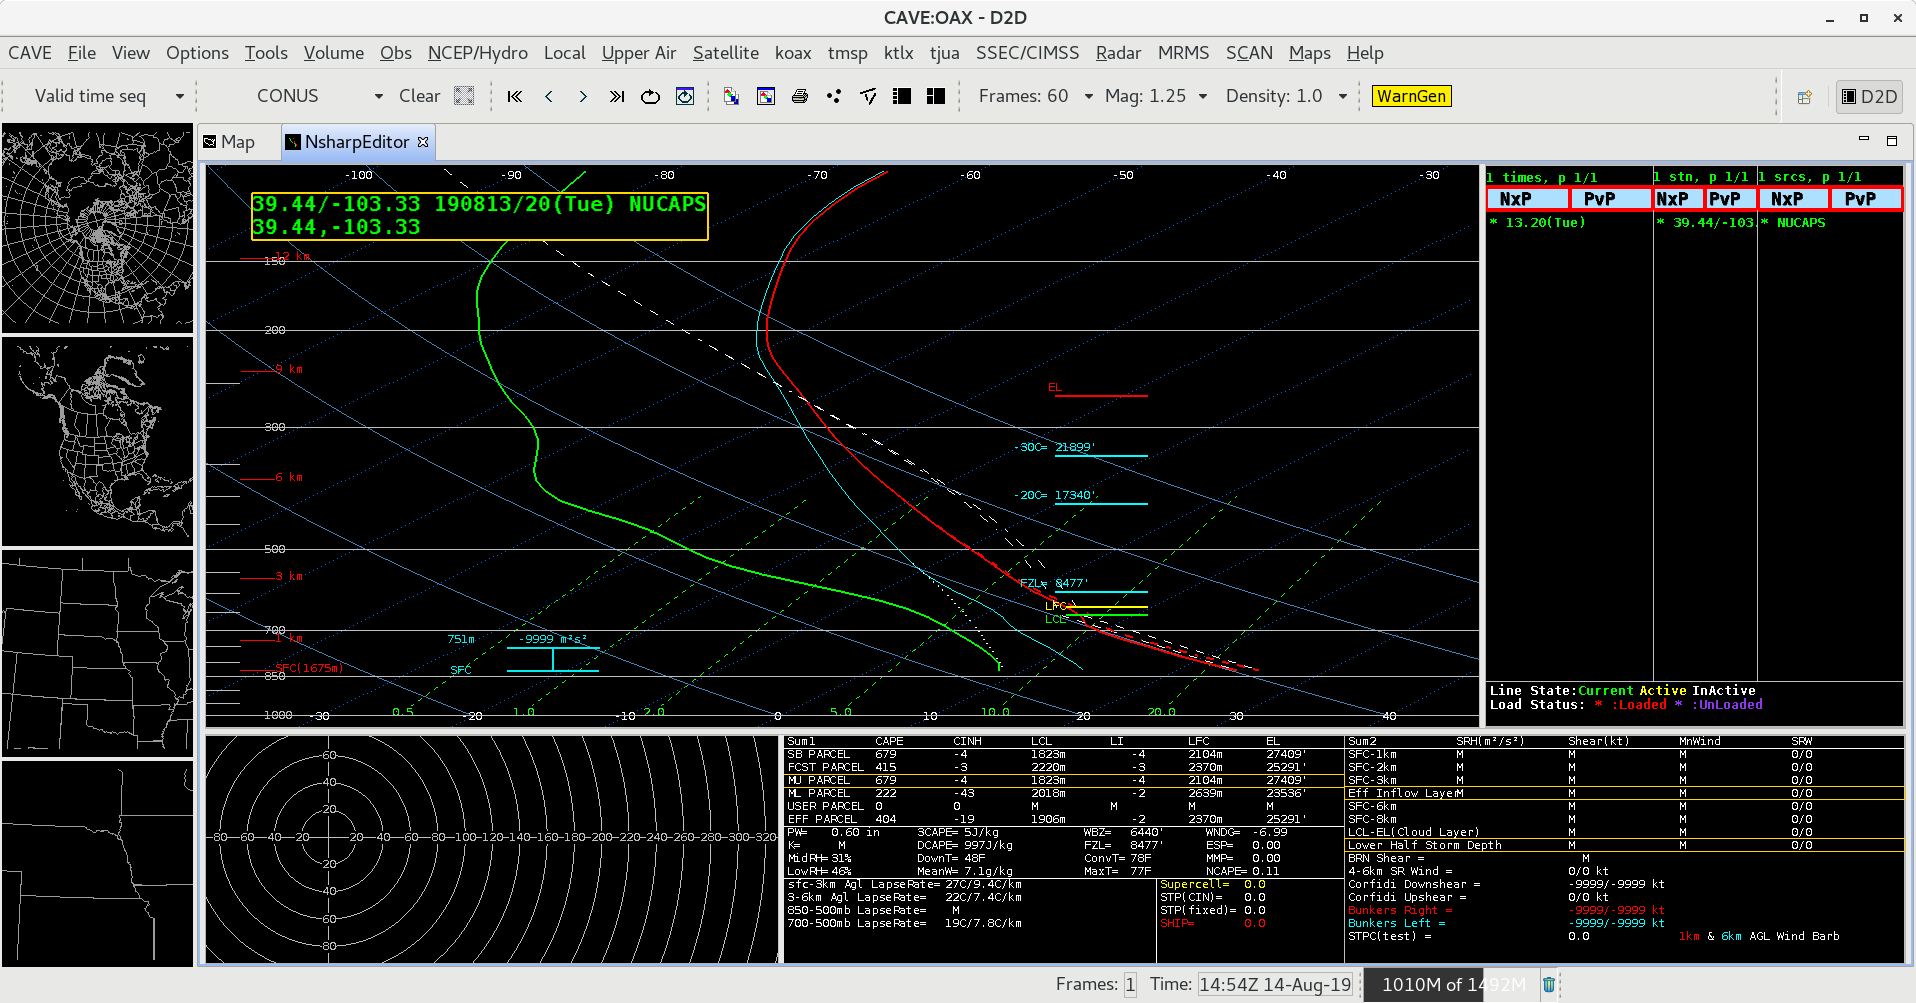1916x1003 pixels.
Task: Click NxP under the times column
Action: tap(1528, 199)
